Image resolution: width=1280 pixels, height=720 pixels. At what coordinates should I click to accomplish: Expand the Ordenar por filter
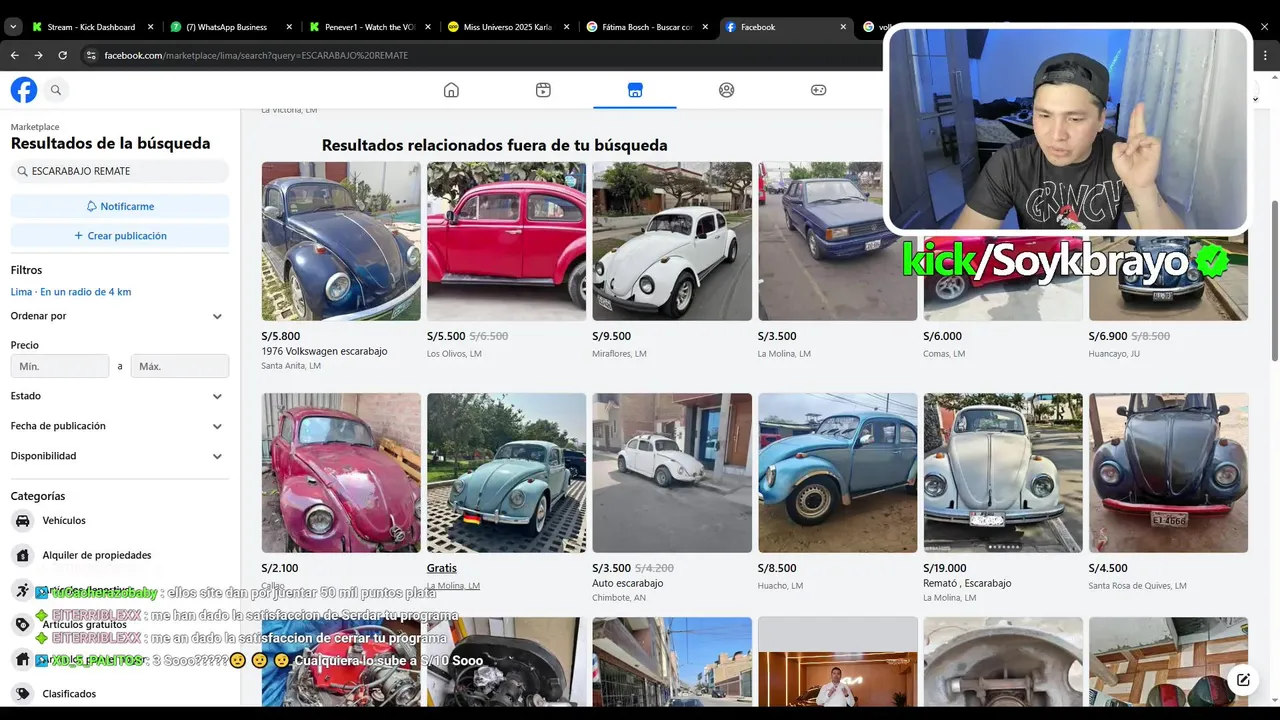pos(120,316)
